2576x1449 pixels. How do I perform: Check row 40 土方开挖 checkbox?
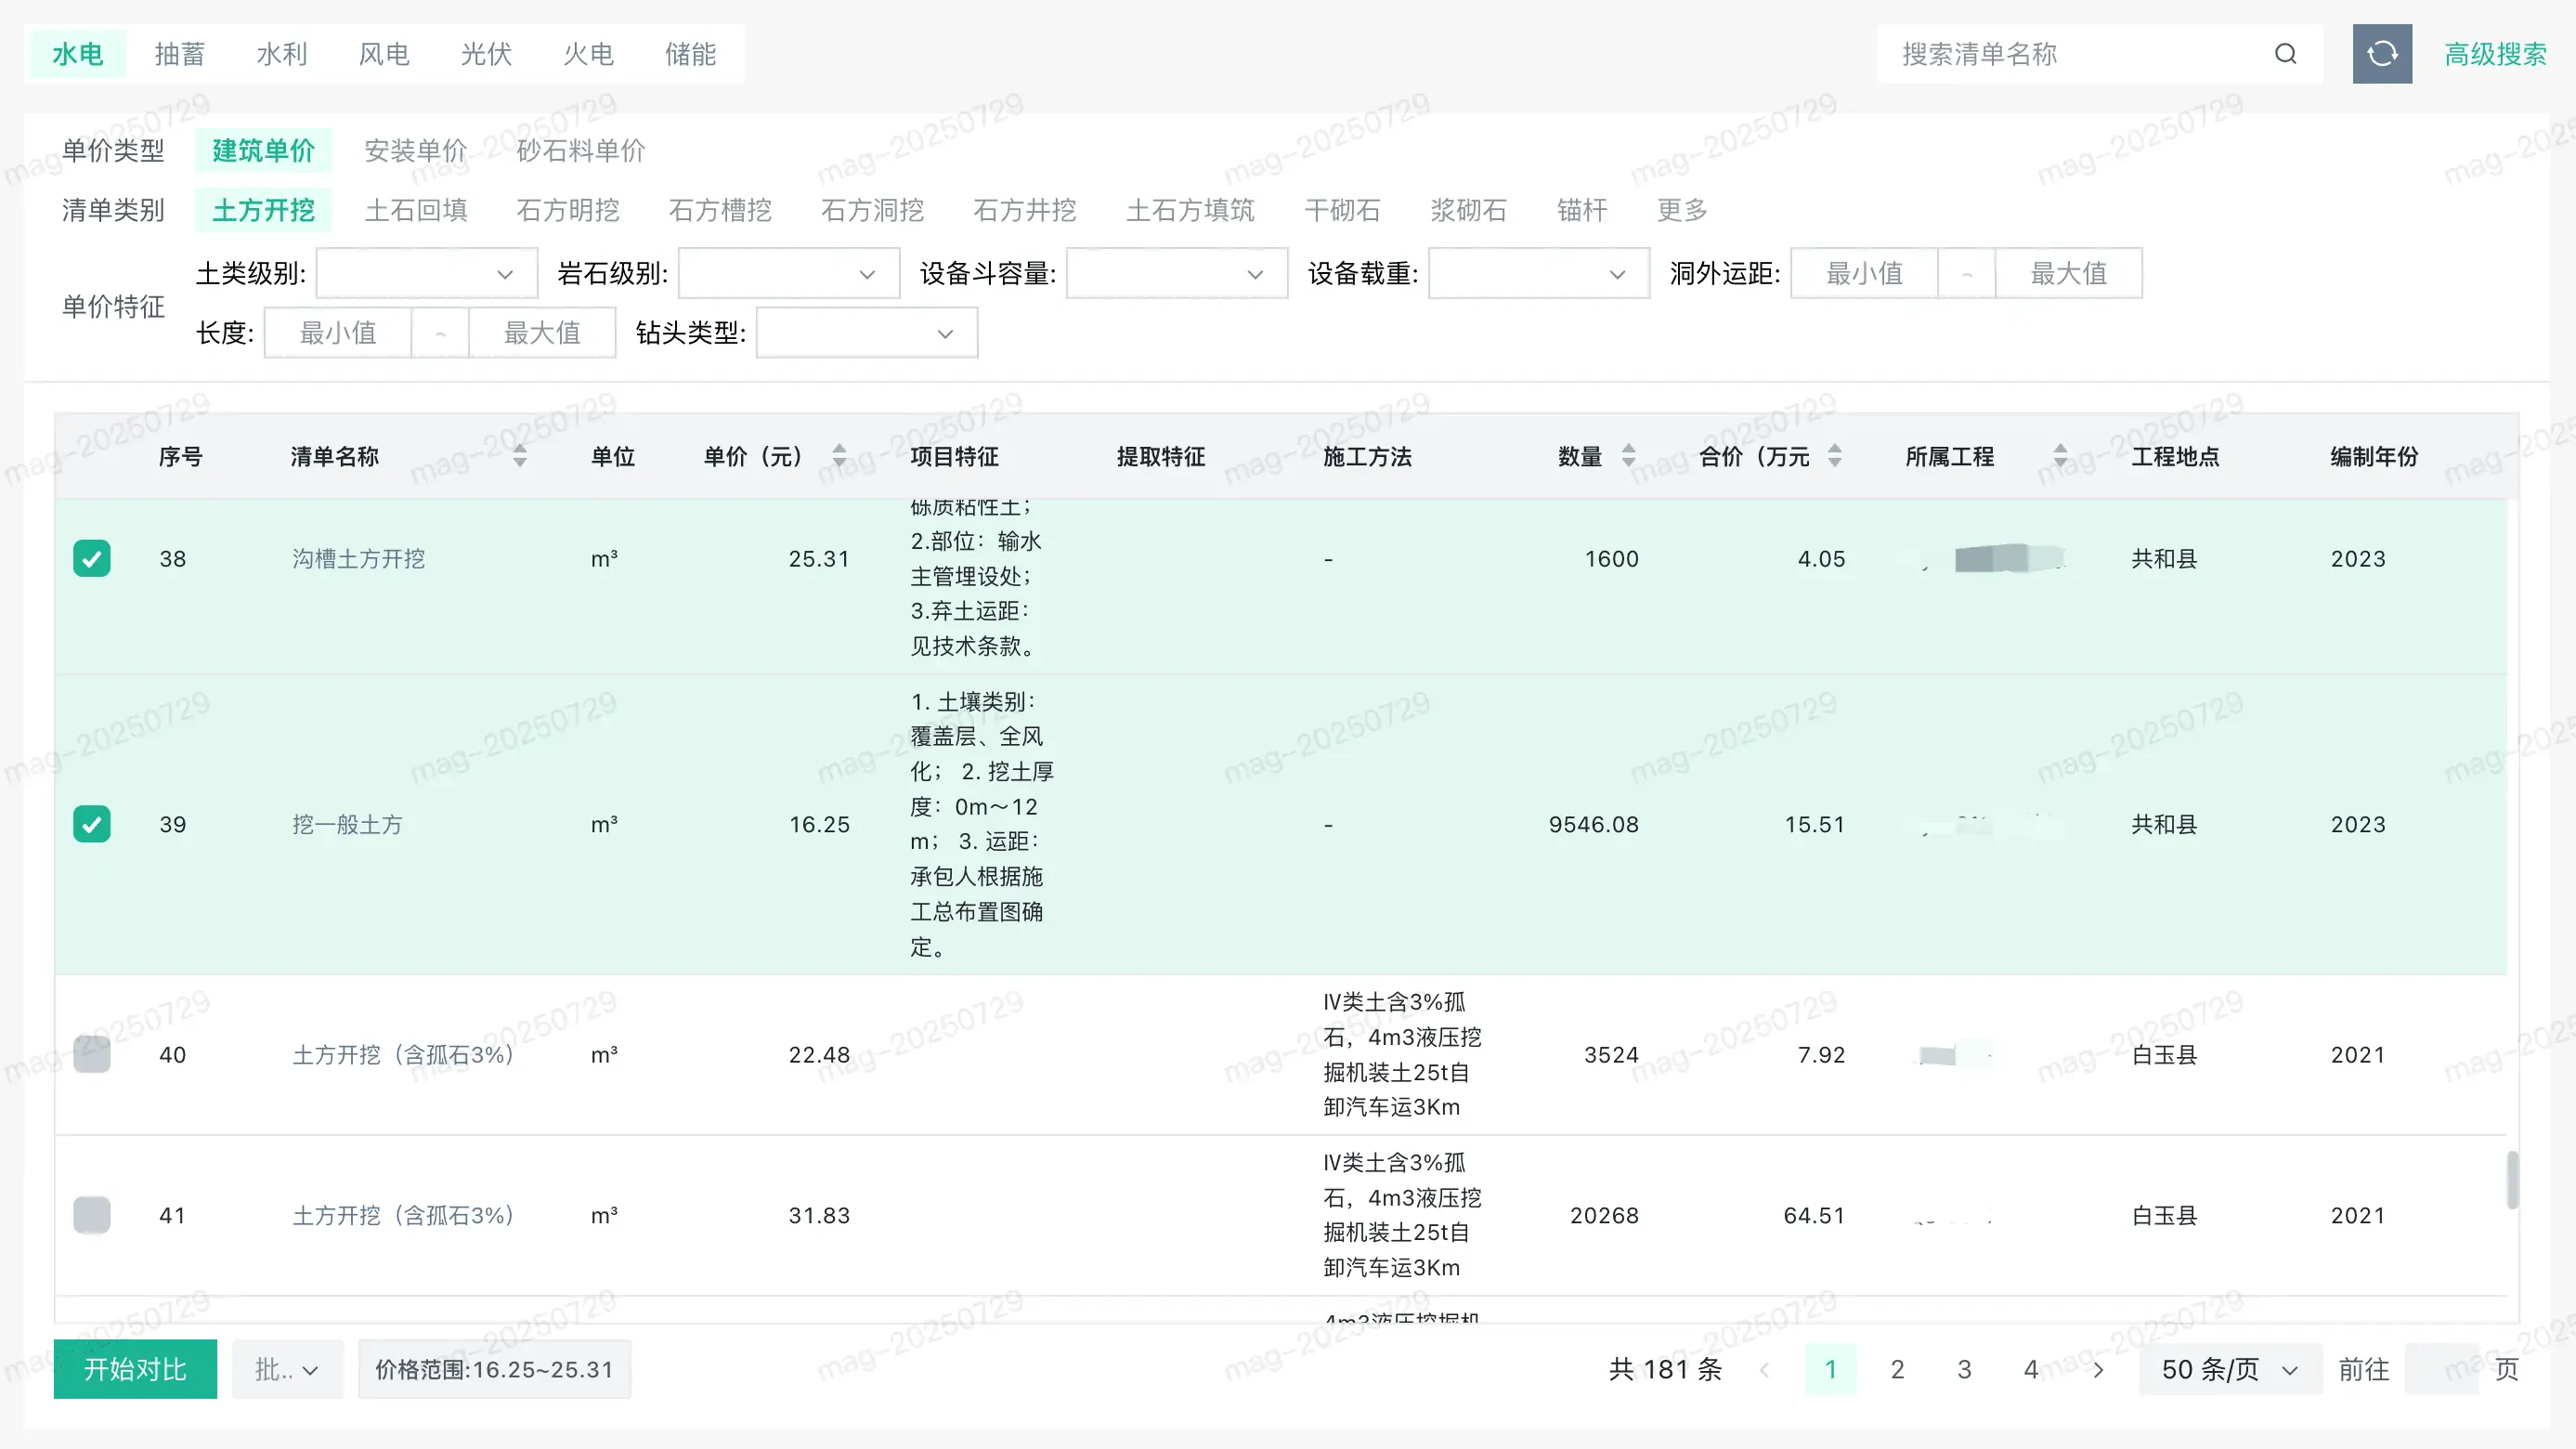click(92, 1054)
